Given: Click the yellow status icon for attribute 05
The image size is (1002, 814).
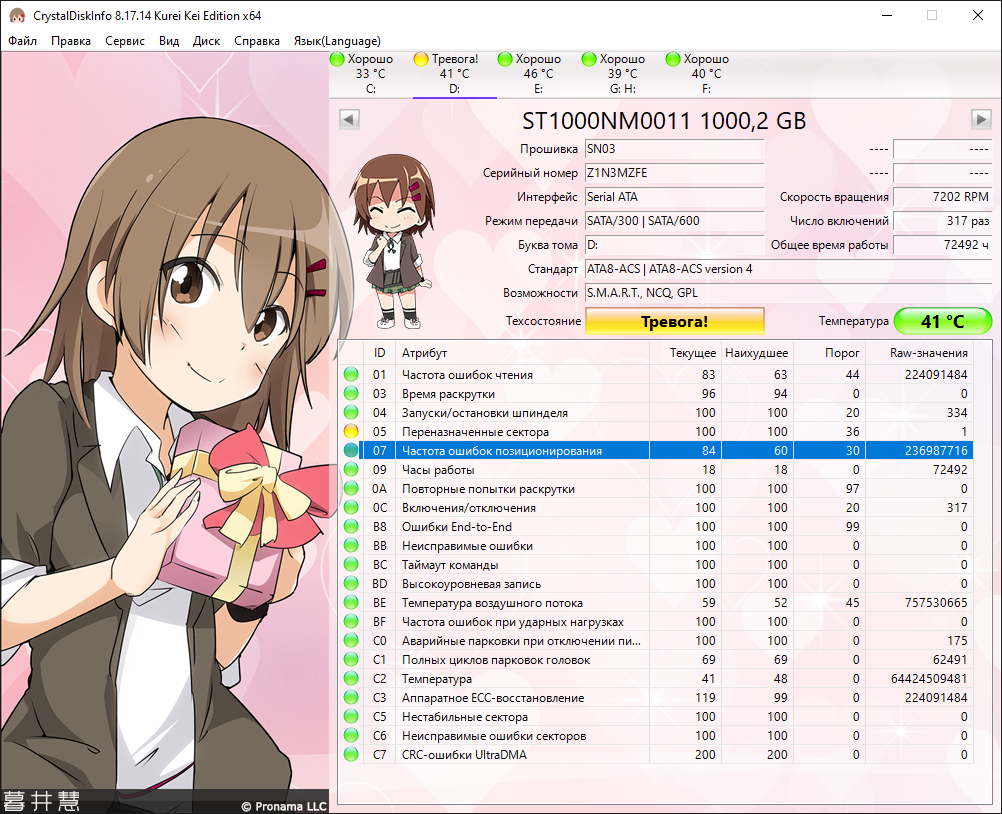Looking at the screenshot, I should pos(351,431).
